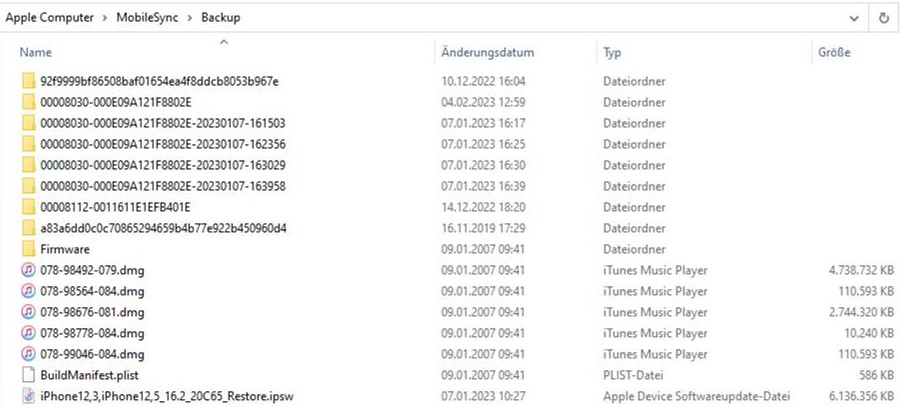This screenshot has height=407, width=900.
Task: Click the Backup breadcrumb segment
Action: coord(220,18)
